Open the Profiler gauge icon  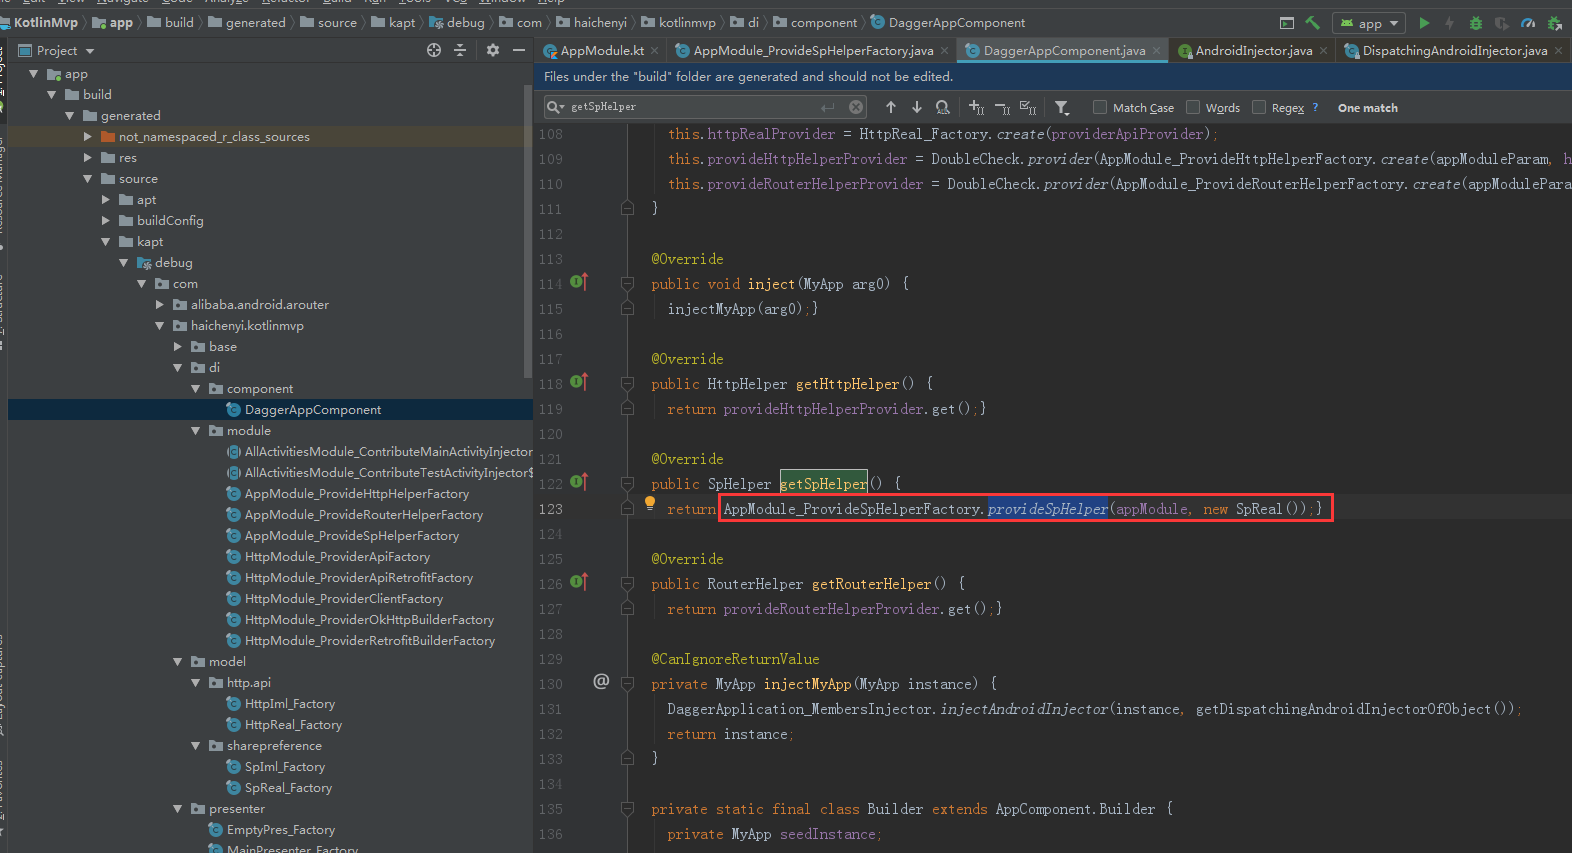point(1528,22)
